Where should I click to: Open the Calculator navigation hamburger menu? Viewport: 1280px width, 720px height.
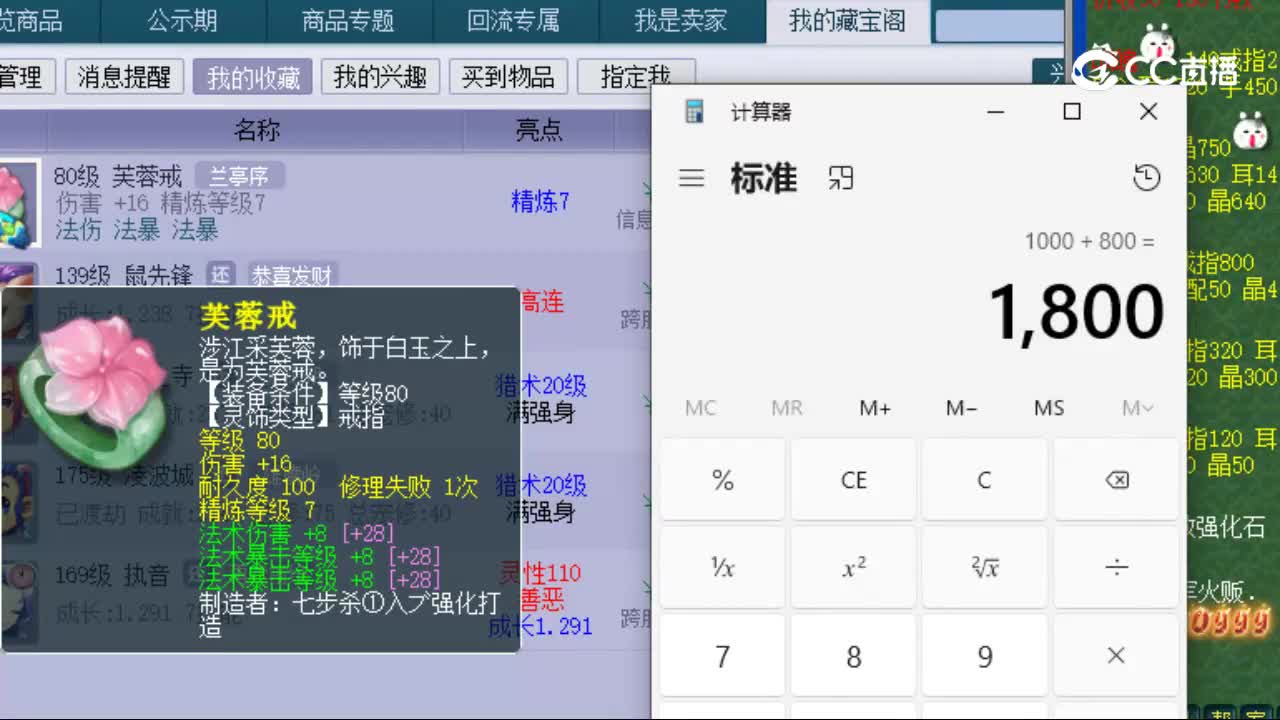[x=691, y=179]
